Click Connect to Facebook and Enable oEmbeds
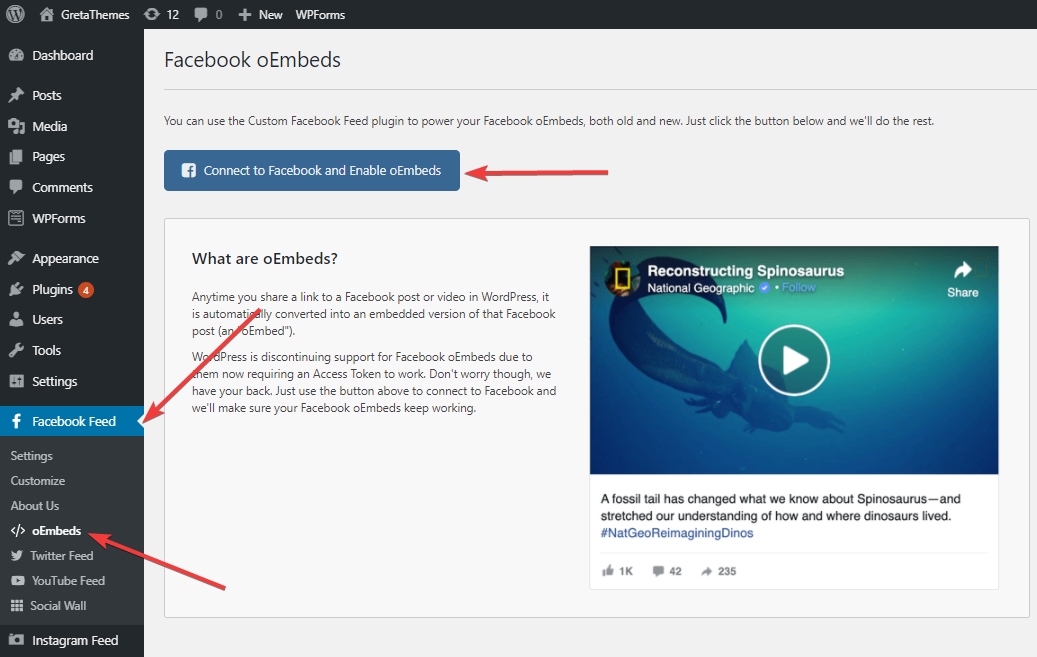The image size is (1037, 657). click(x=311, y=170)
